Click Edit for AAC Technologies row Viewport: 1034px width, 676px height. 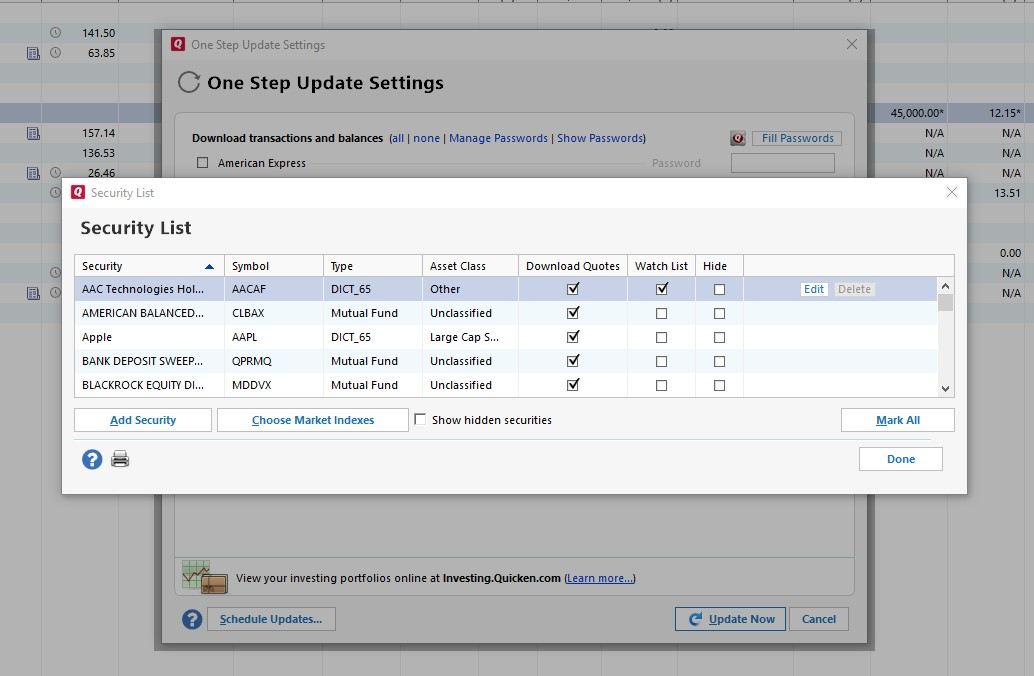click(814, 289)
